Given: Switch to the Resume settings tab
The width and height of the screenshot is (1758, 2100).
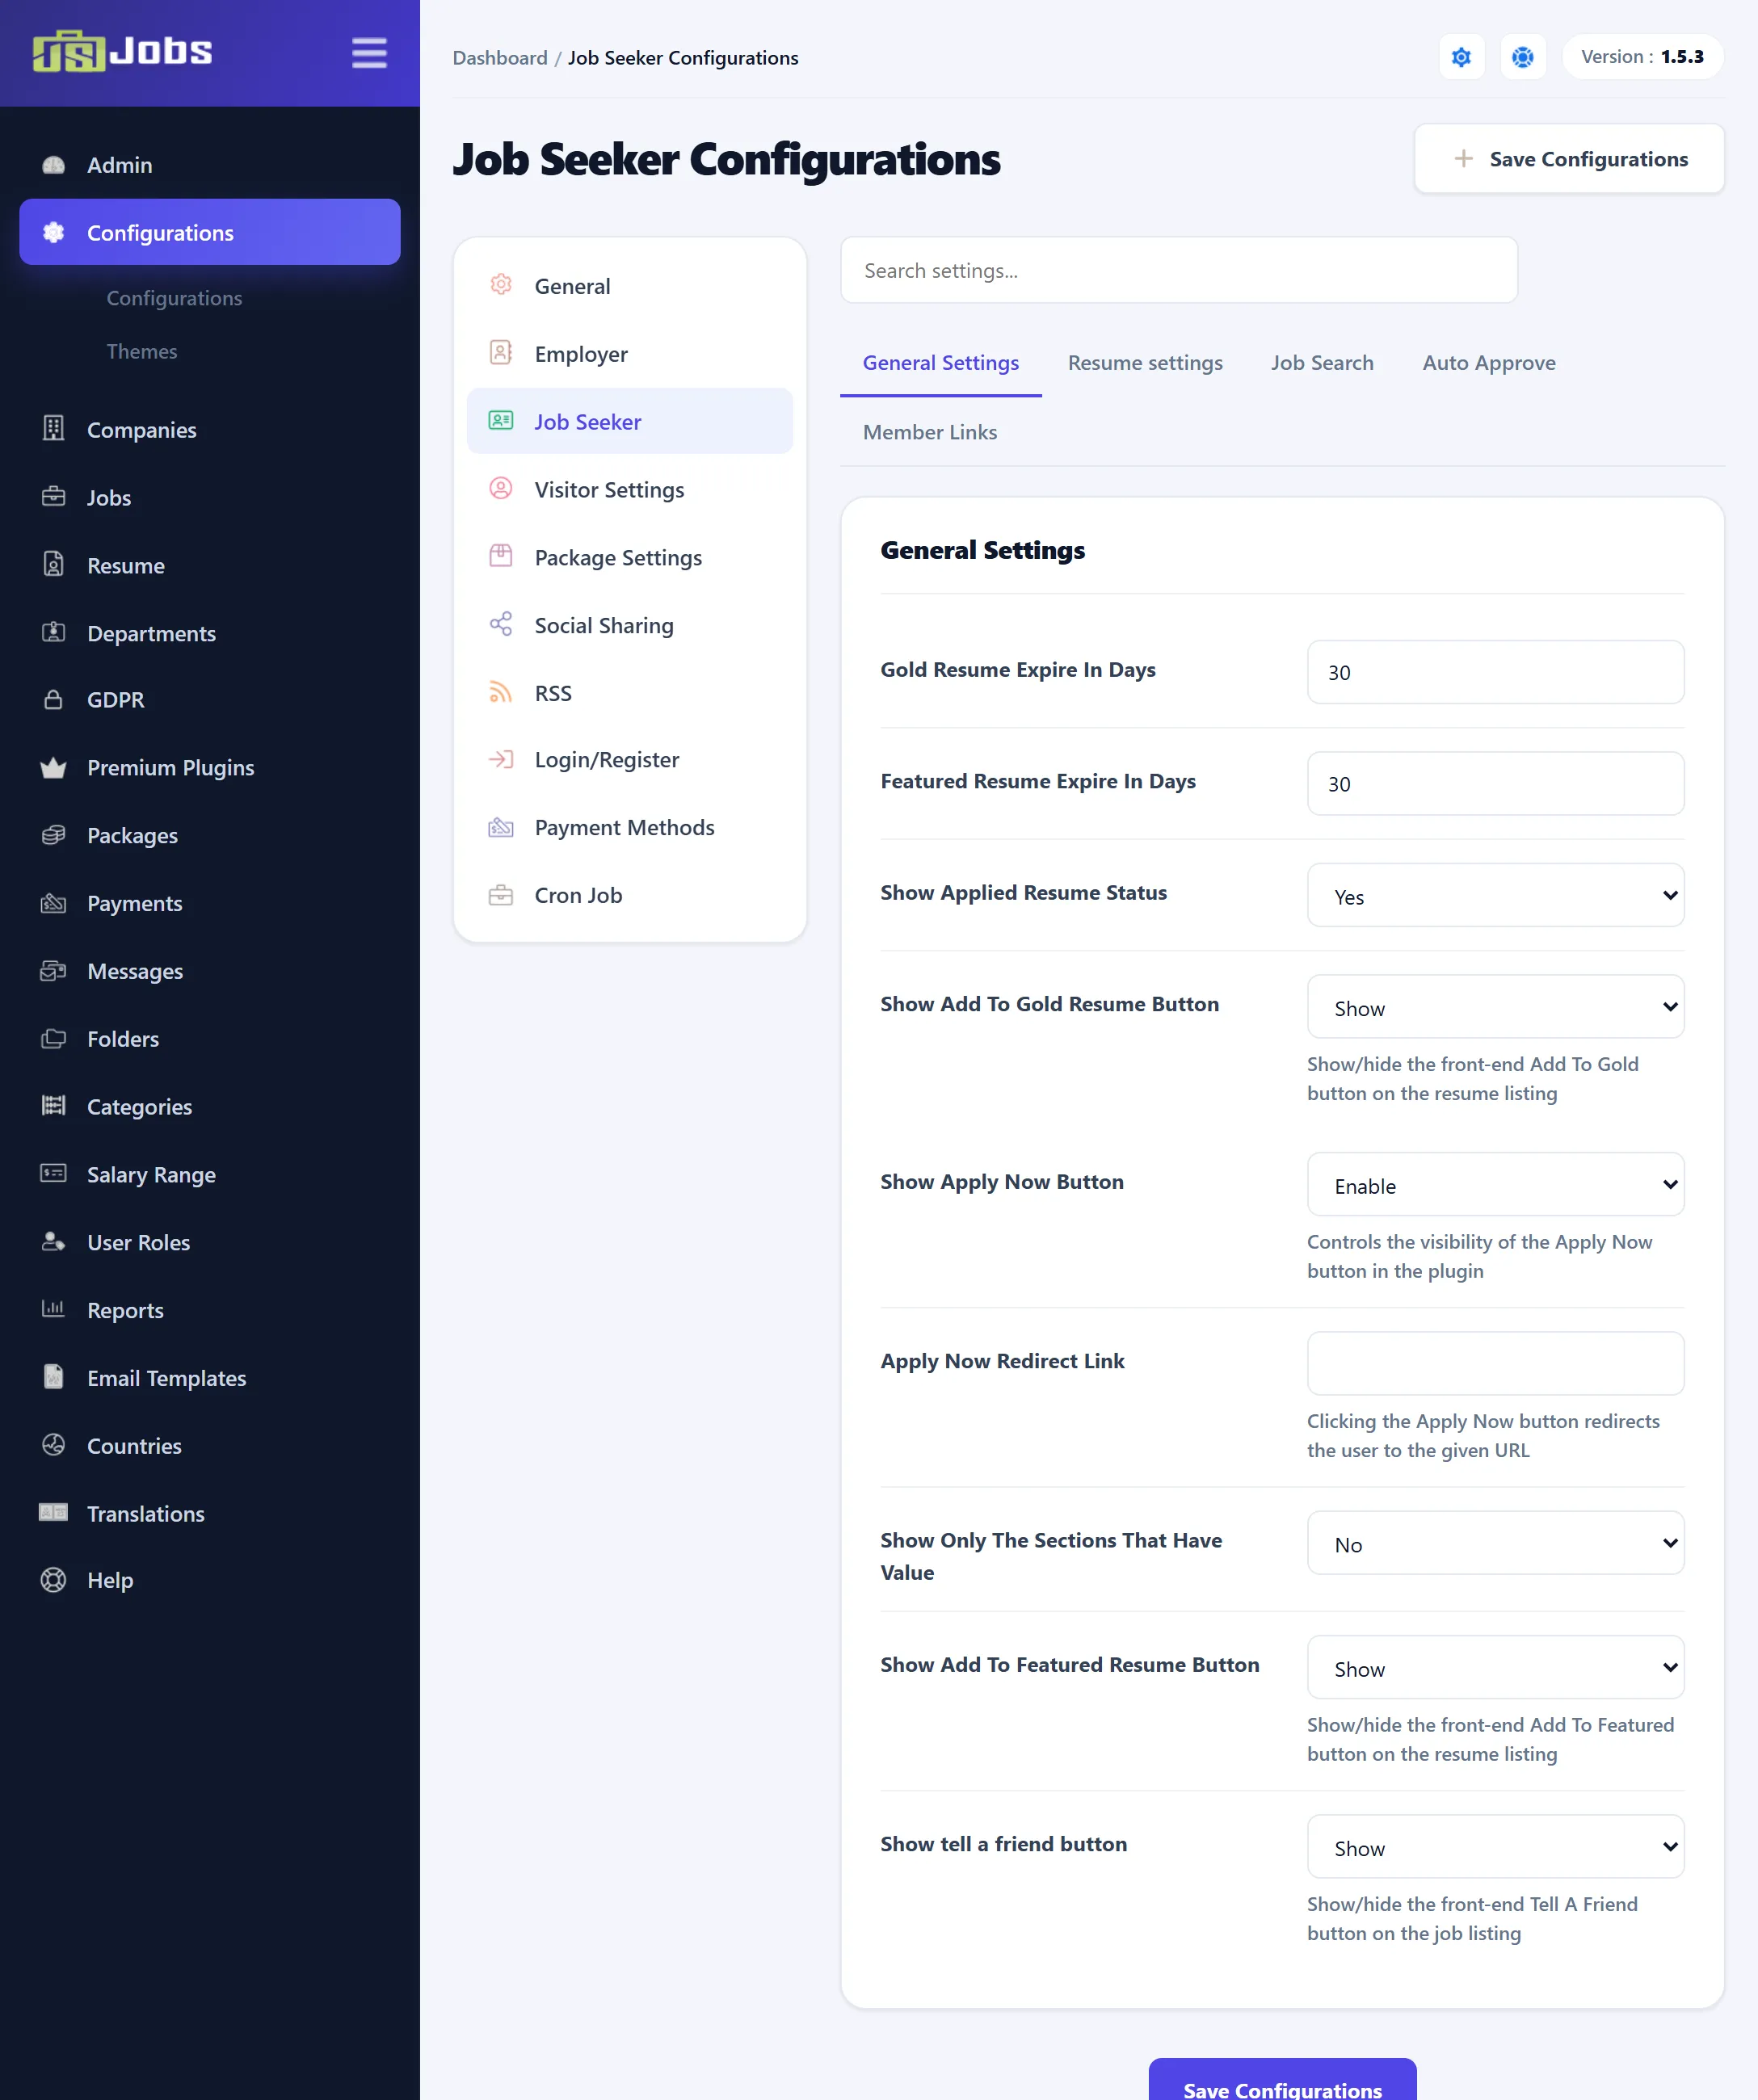Looking at the screenshot, I should 1145,363.
